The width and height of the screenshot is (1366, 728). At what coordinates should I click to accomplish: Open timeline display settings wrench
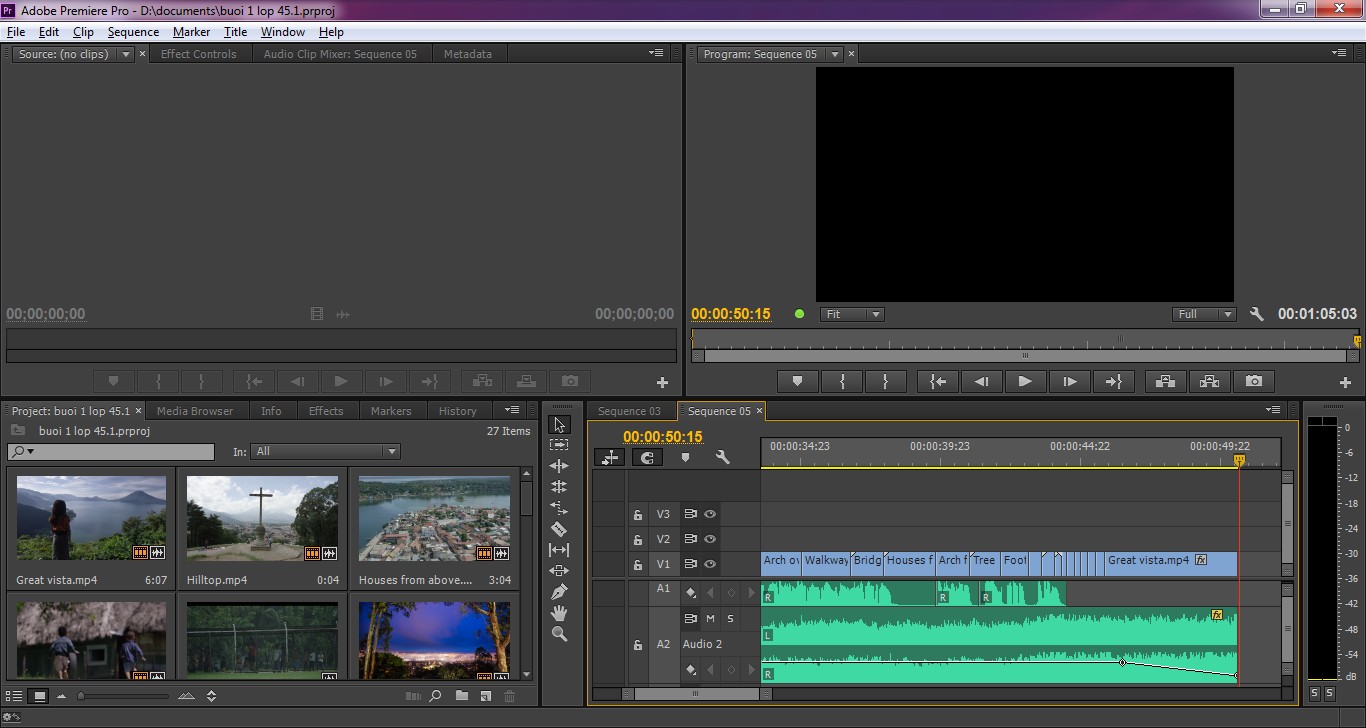coord(722,457)
